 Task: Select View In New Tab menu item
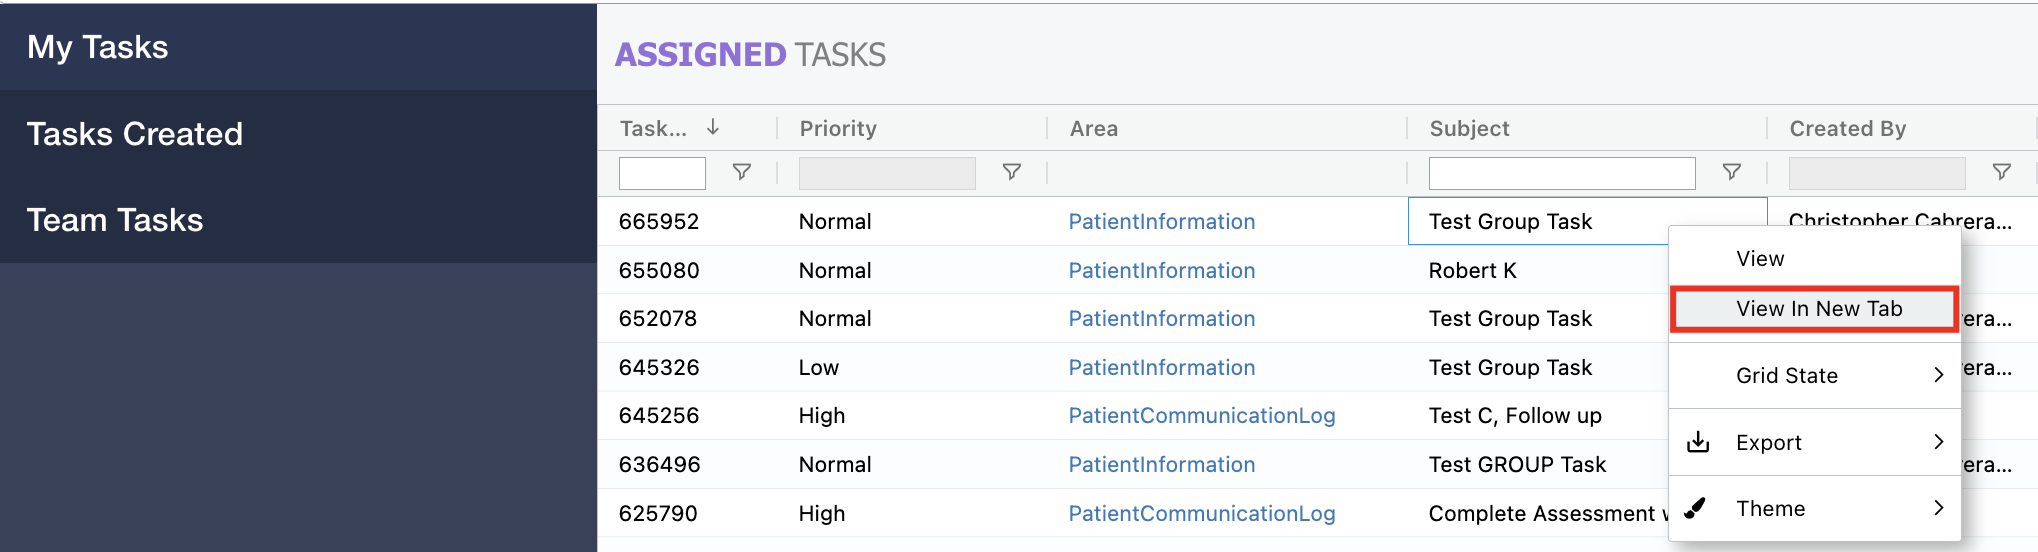click(x=1818, y=309)
